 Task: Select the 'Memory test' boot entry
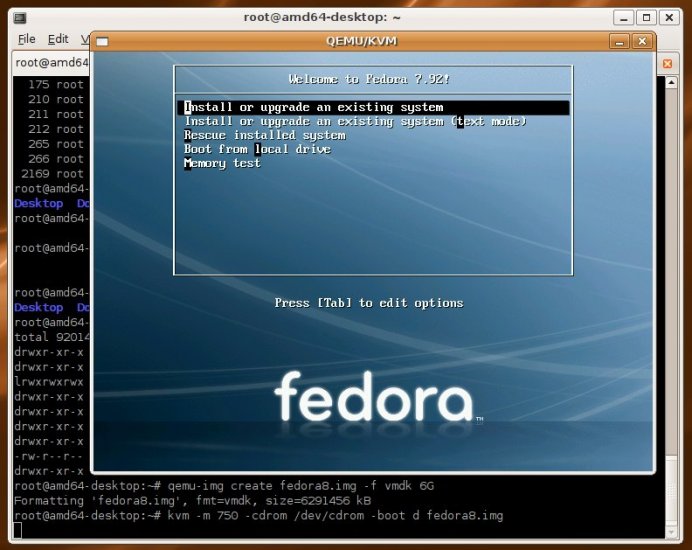(x=222, y=163)
